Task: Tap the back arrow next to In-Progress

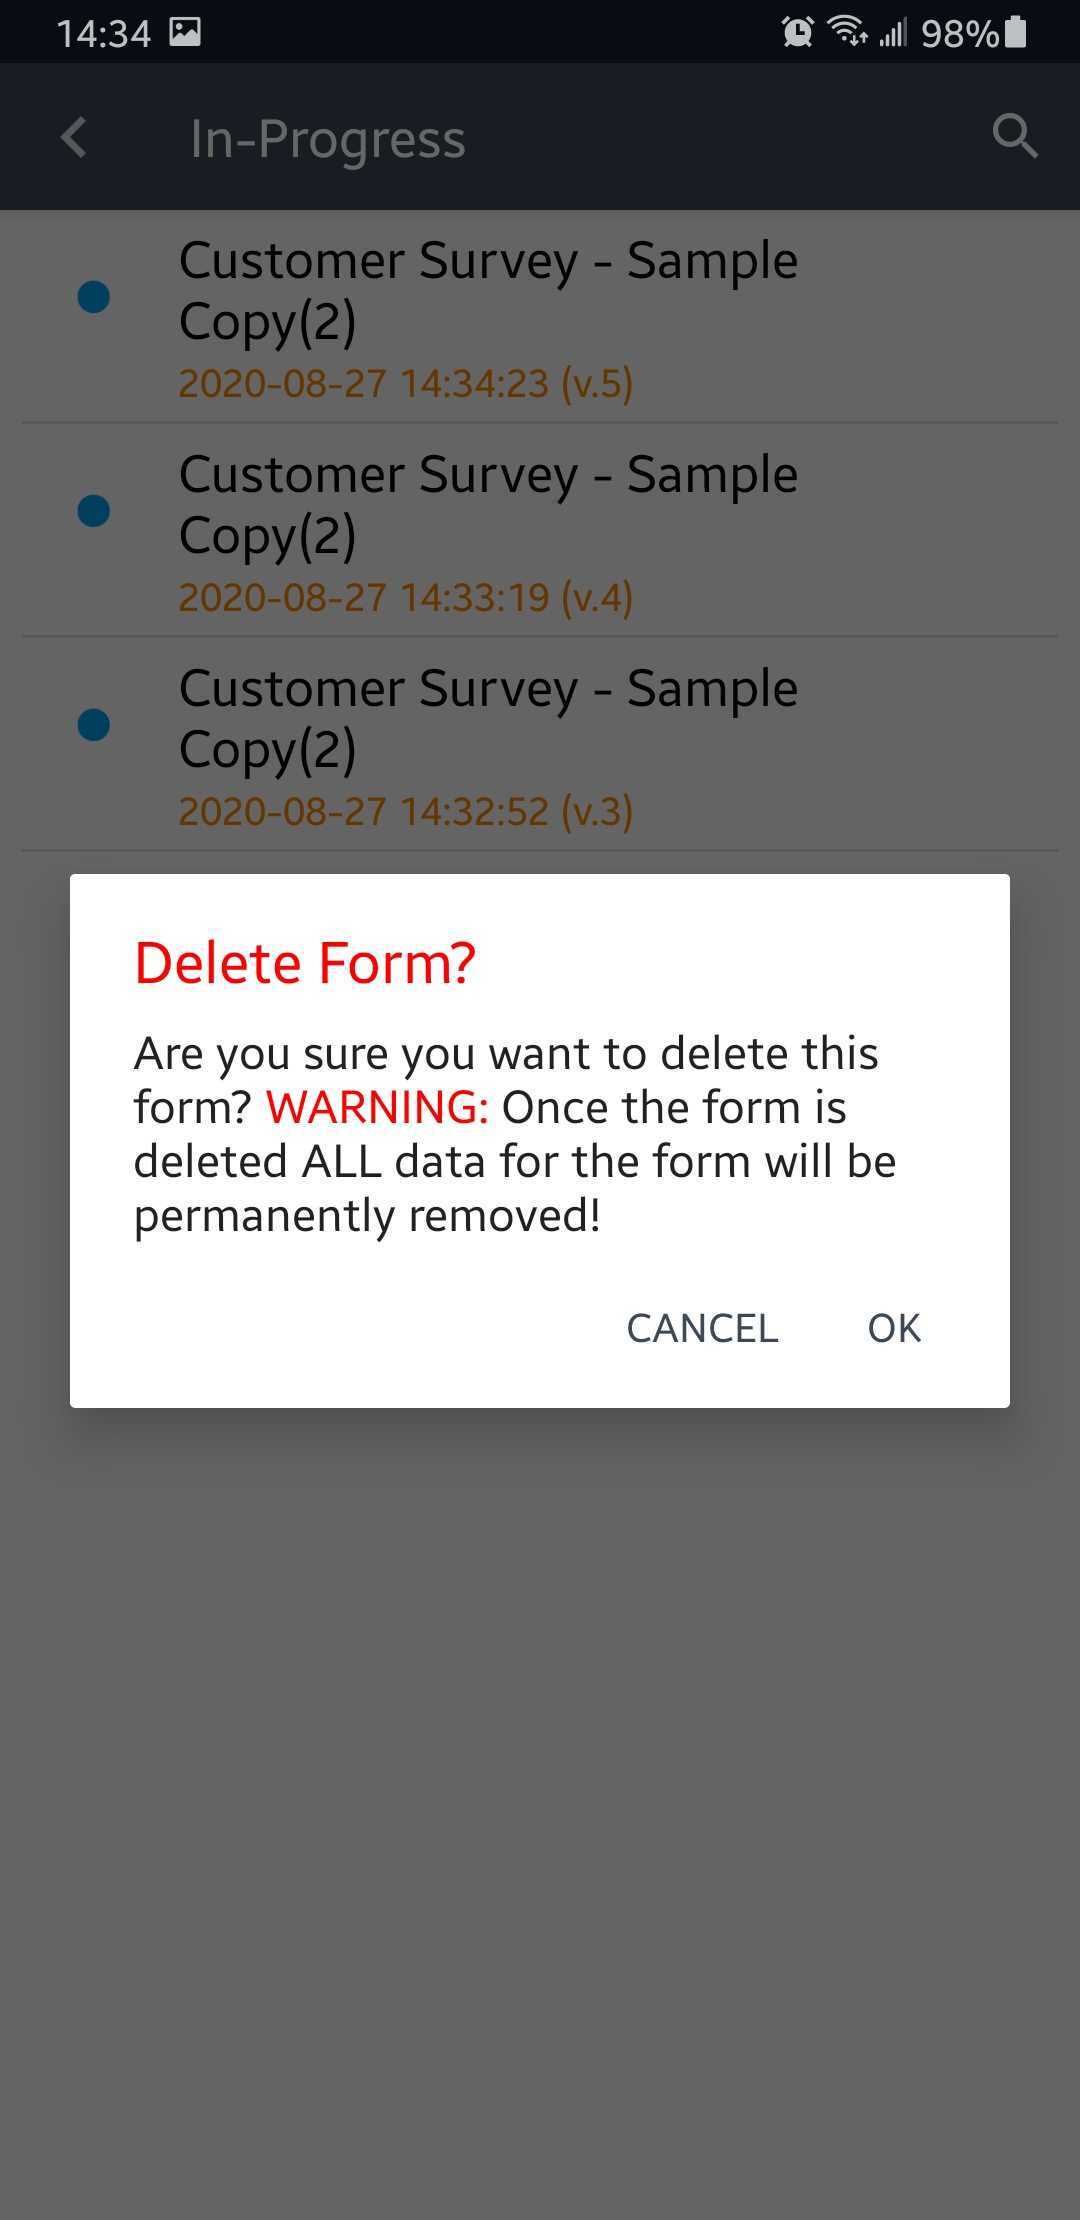Action: pyautogui.click(x=72, y=137)
